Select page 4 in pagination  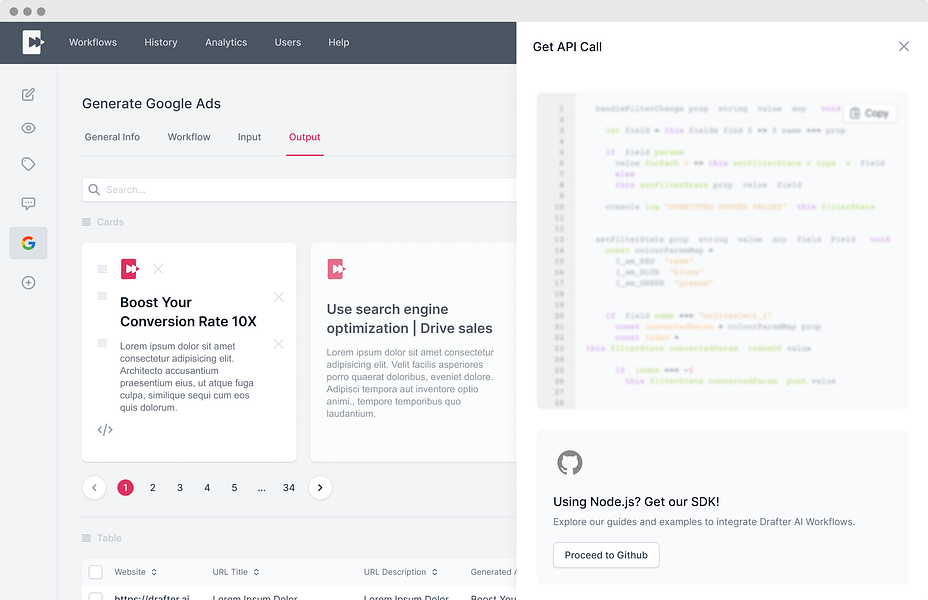[x=207, y=488]
